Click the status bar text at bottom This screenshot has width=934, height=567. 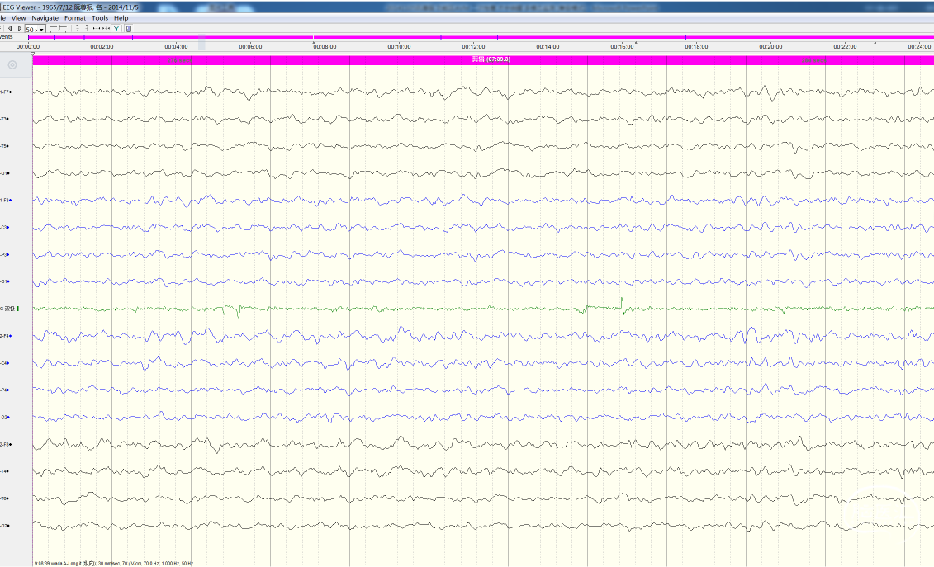[x=113, y=562]
